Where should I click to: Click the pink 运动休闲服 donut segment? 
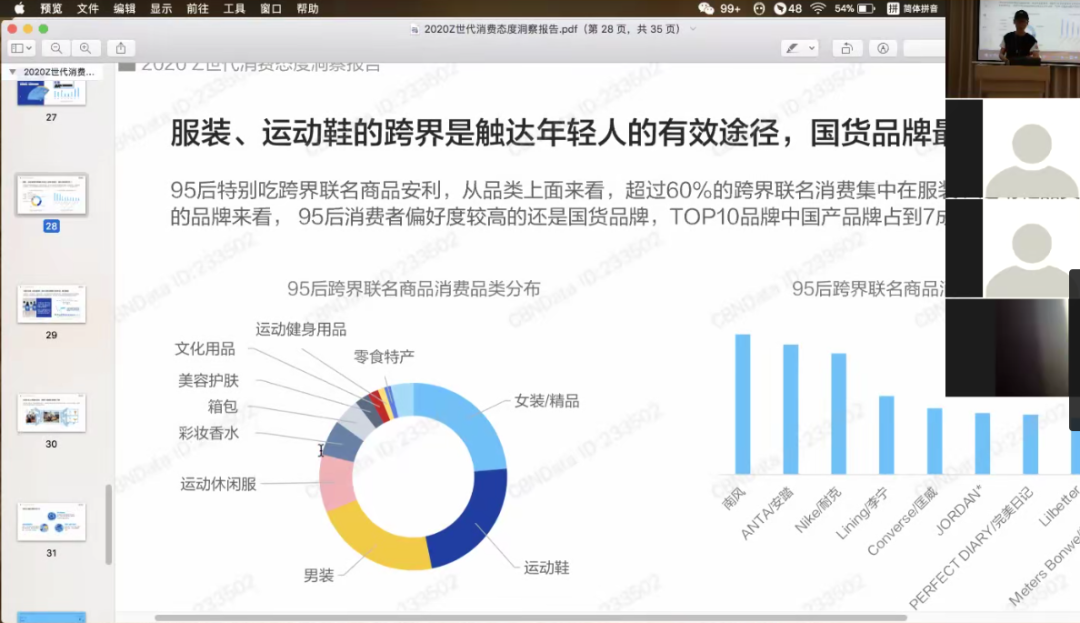(336, 482)
